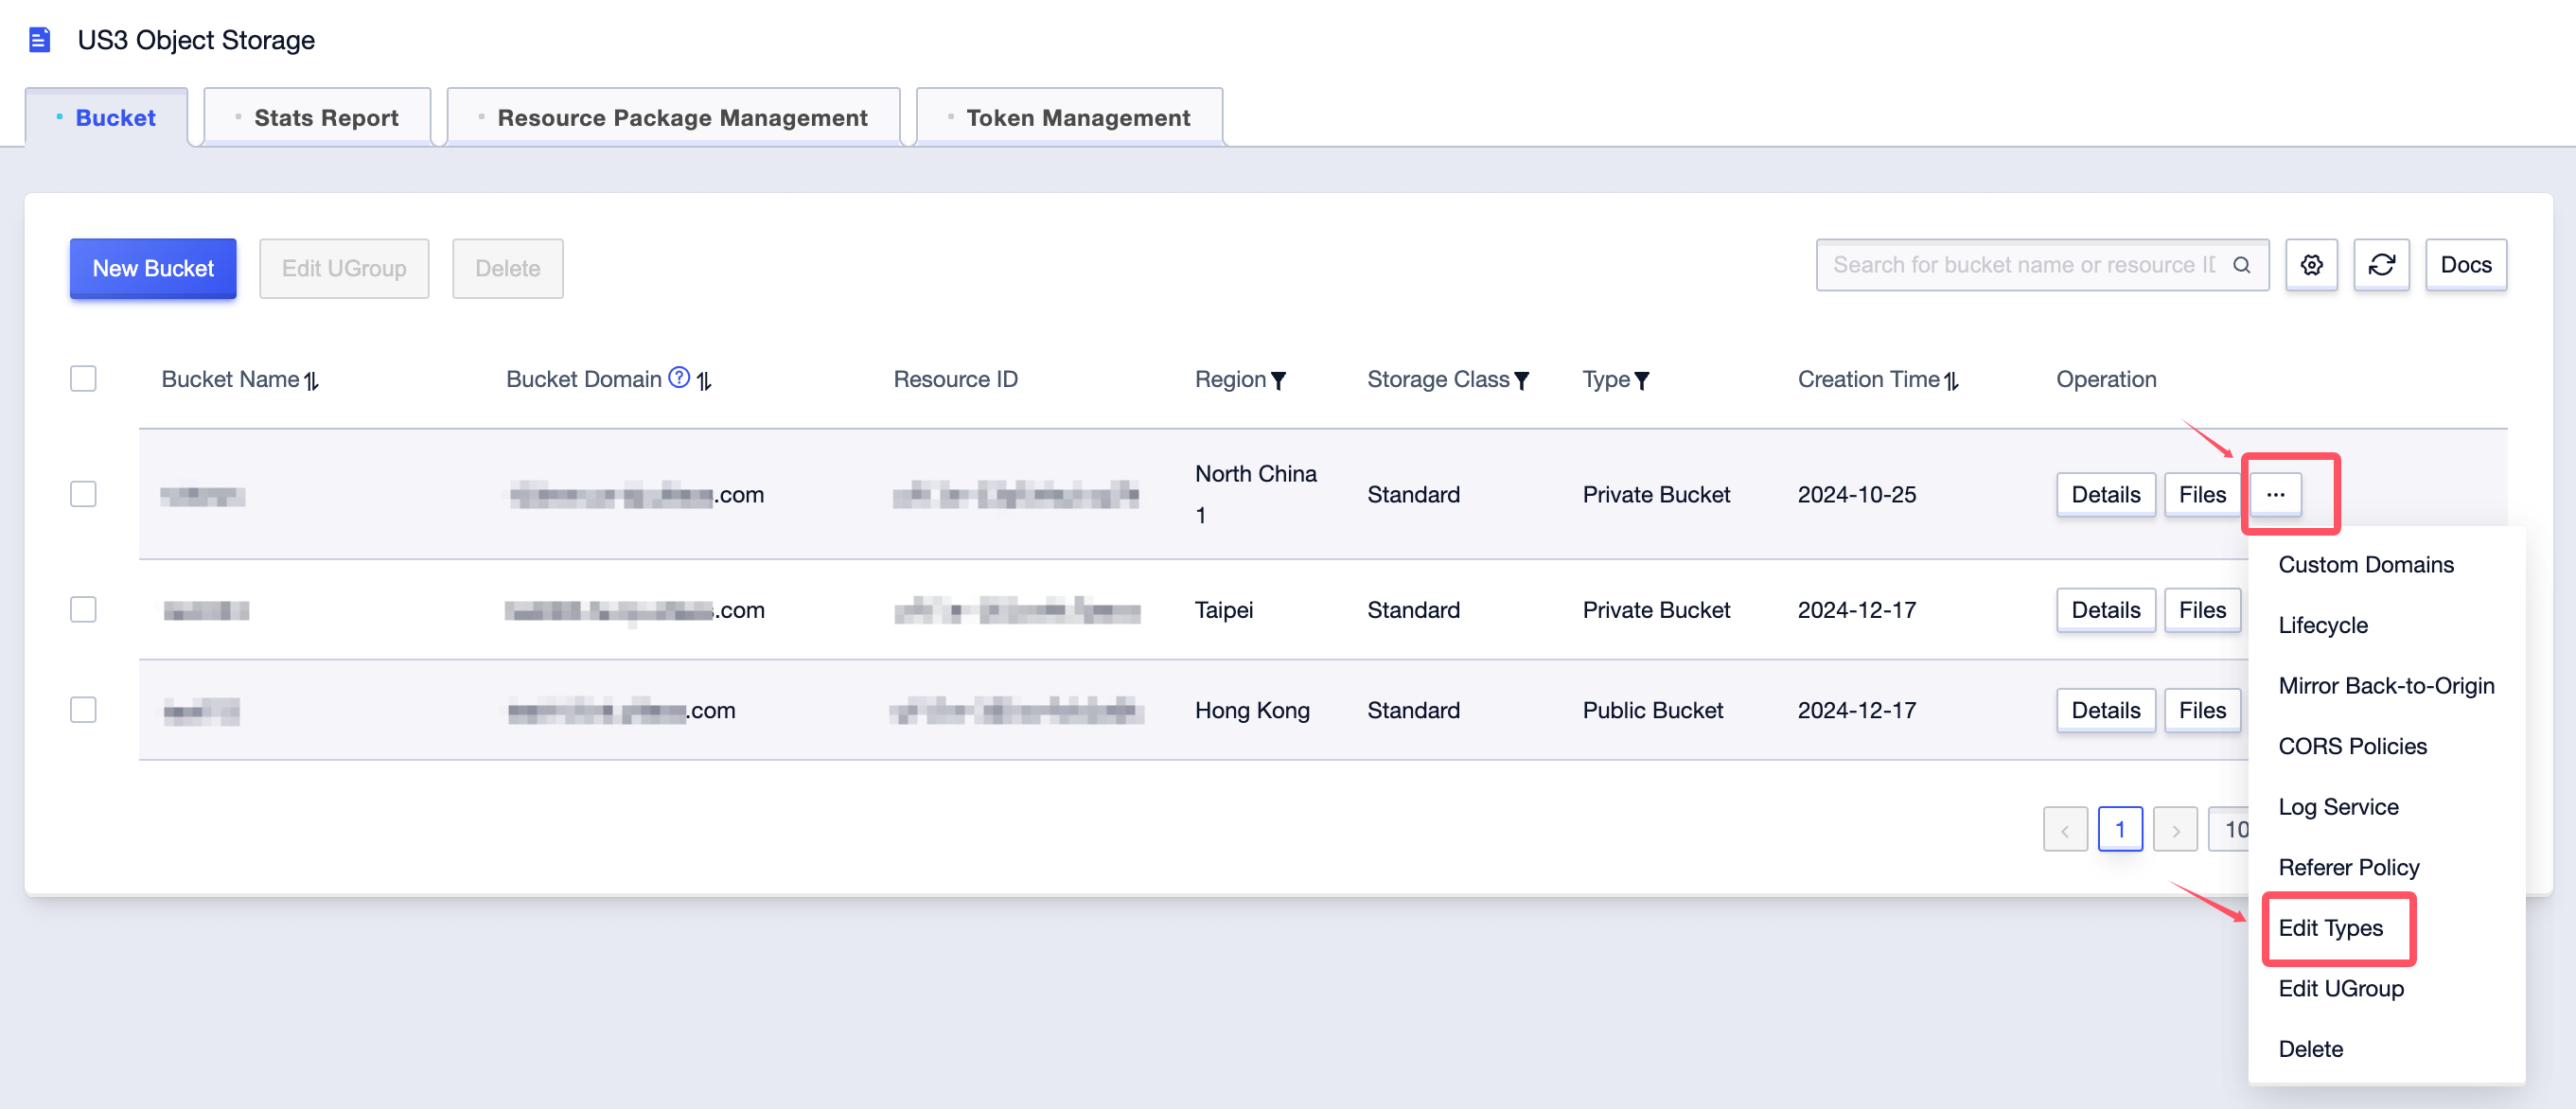Viewport: 2576px width, 1109px height.
Task: Select Mirror Back-to-Origin menu item
Action: point(2385,686)
